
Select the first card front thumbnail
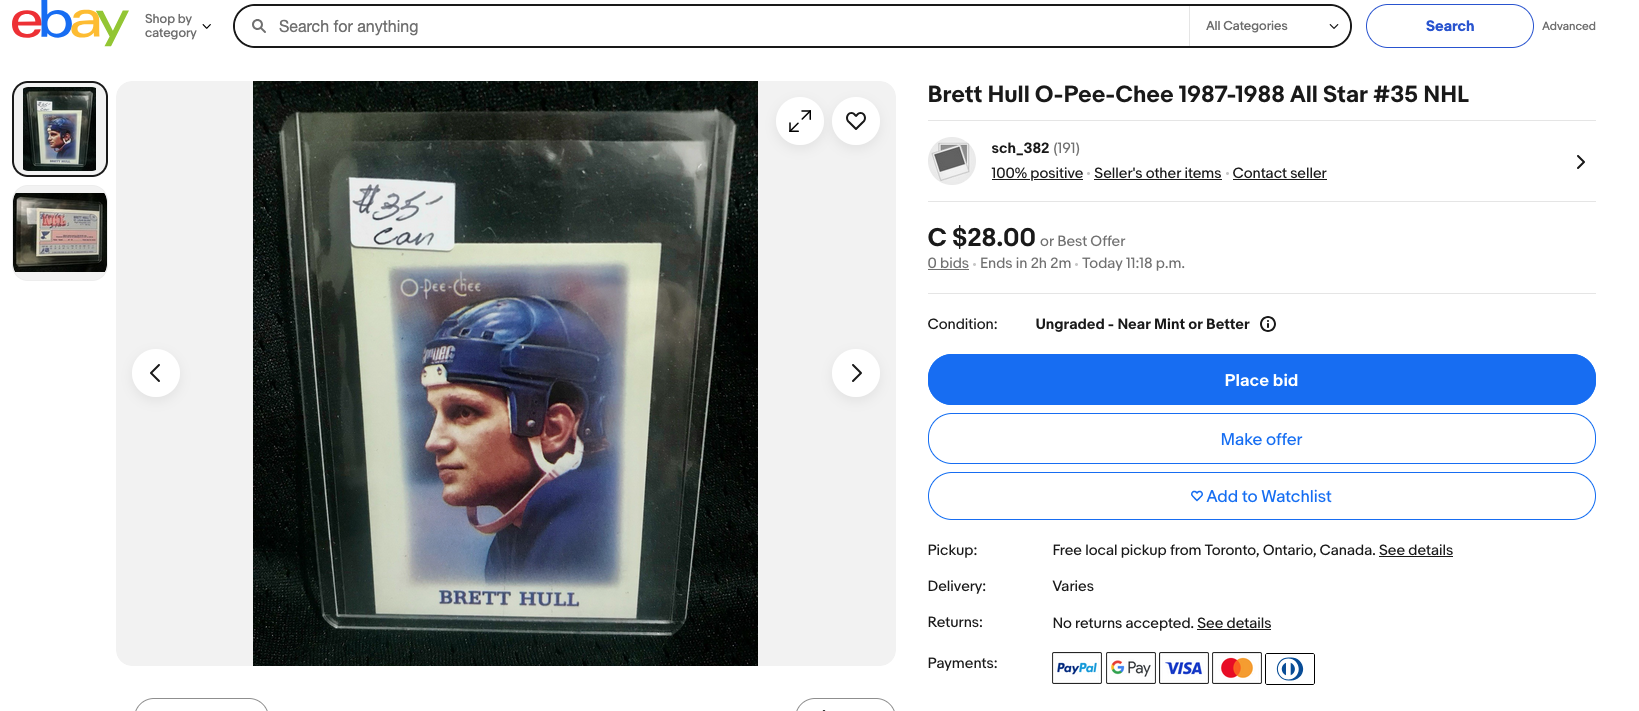pyautogui.click(x=60, y=129)
